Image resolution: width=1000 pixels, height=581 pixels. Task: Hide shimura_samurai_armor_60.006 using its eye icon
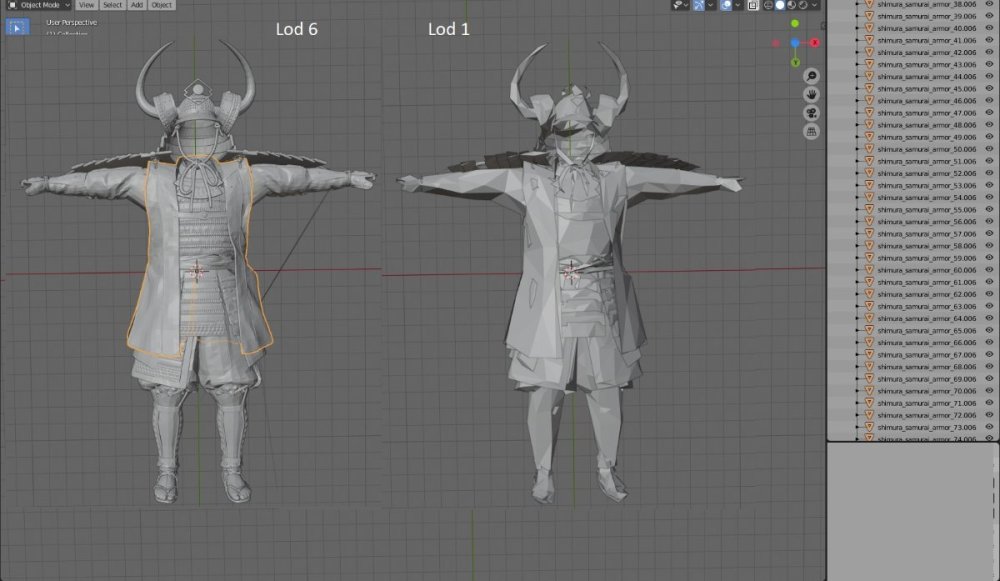(x=990, y=270)
